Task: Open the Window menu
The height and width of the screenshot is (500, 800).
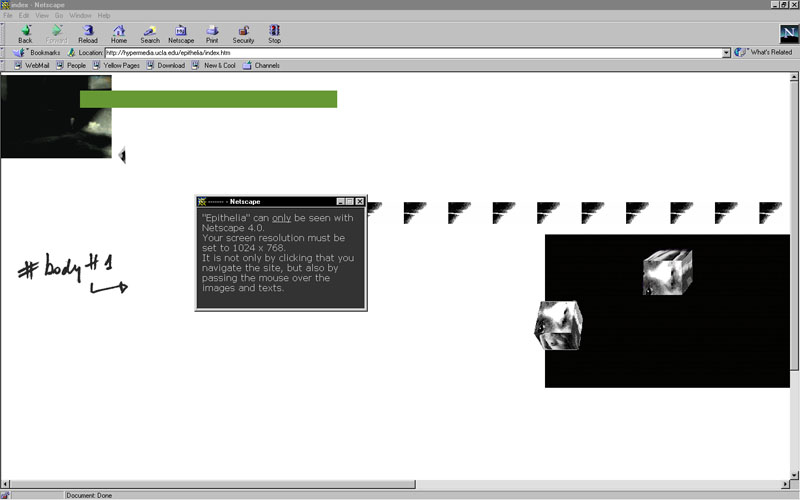Action: pos(81,16)
